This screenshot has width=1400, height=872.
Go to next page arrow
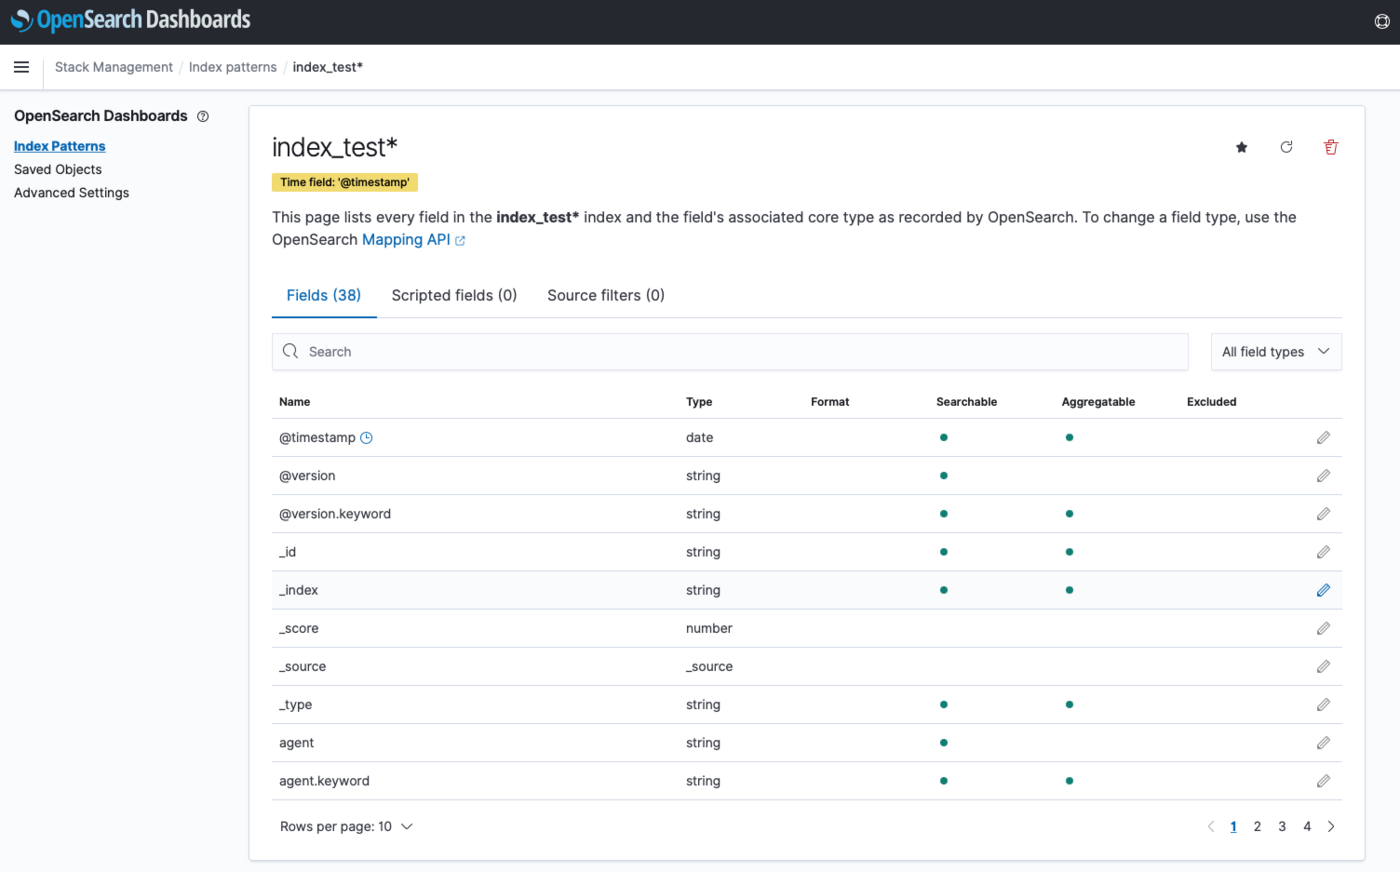(x=1331, y=827)
